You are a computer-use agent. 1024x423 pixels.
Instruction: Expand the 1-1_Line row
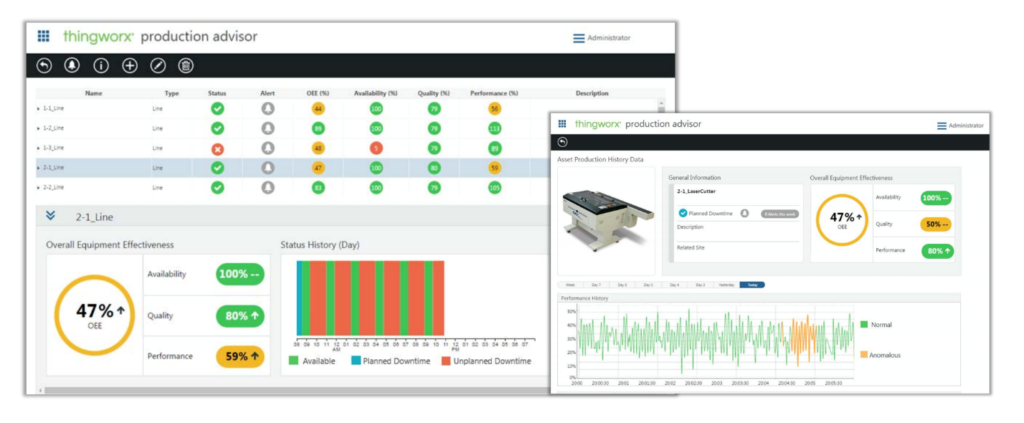click(x=39, y=109)
